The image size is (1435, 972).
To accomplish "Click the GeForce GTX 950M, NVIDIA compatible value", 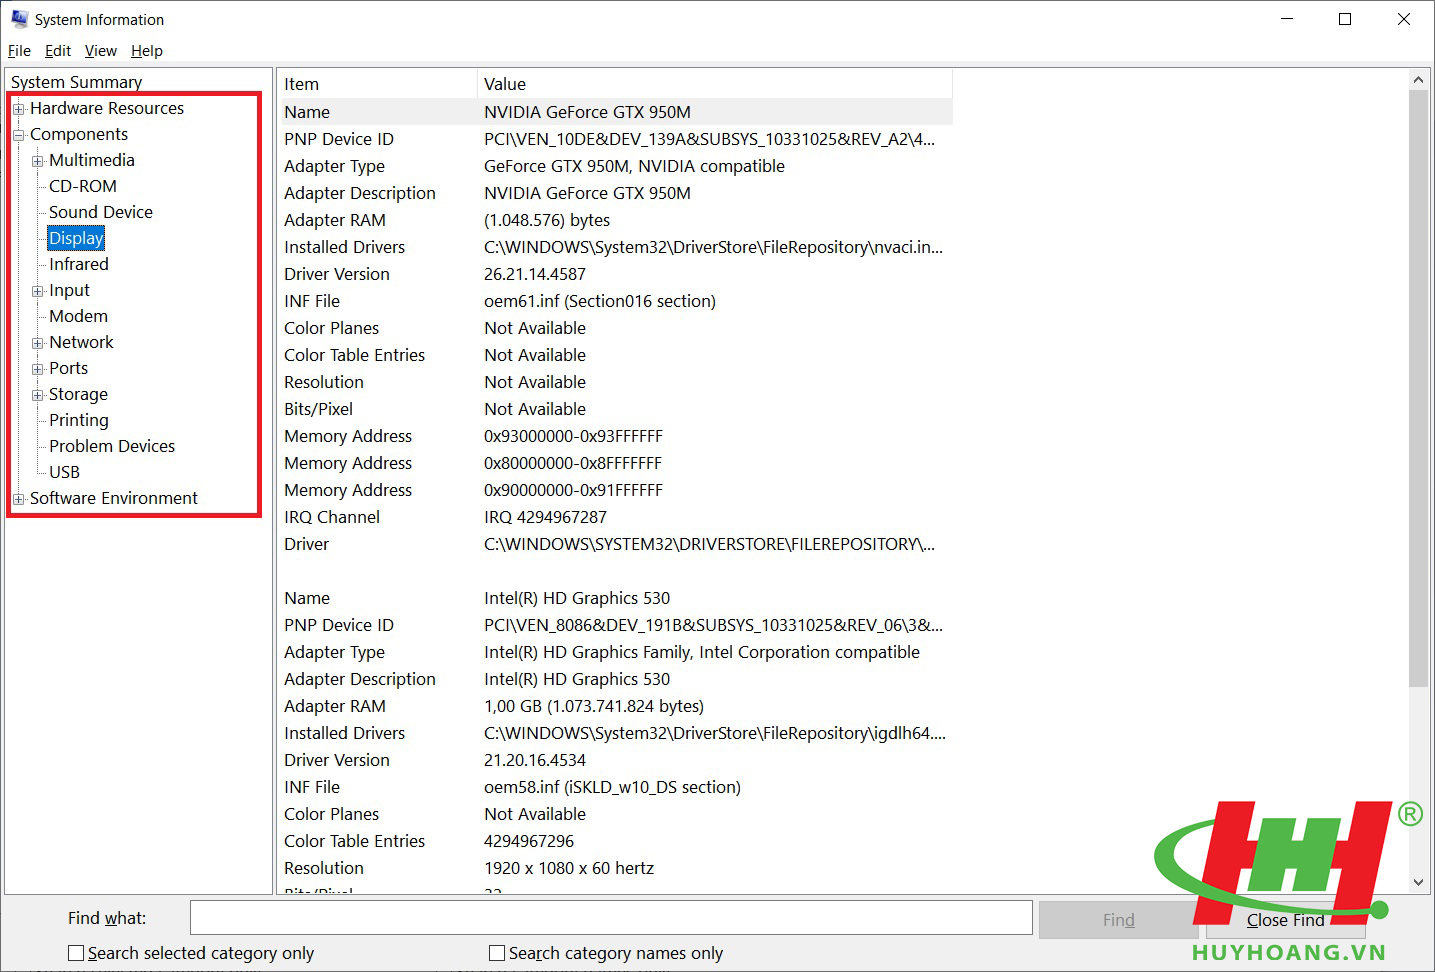I will 634,166.
